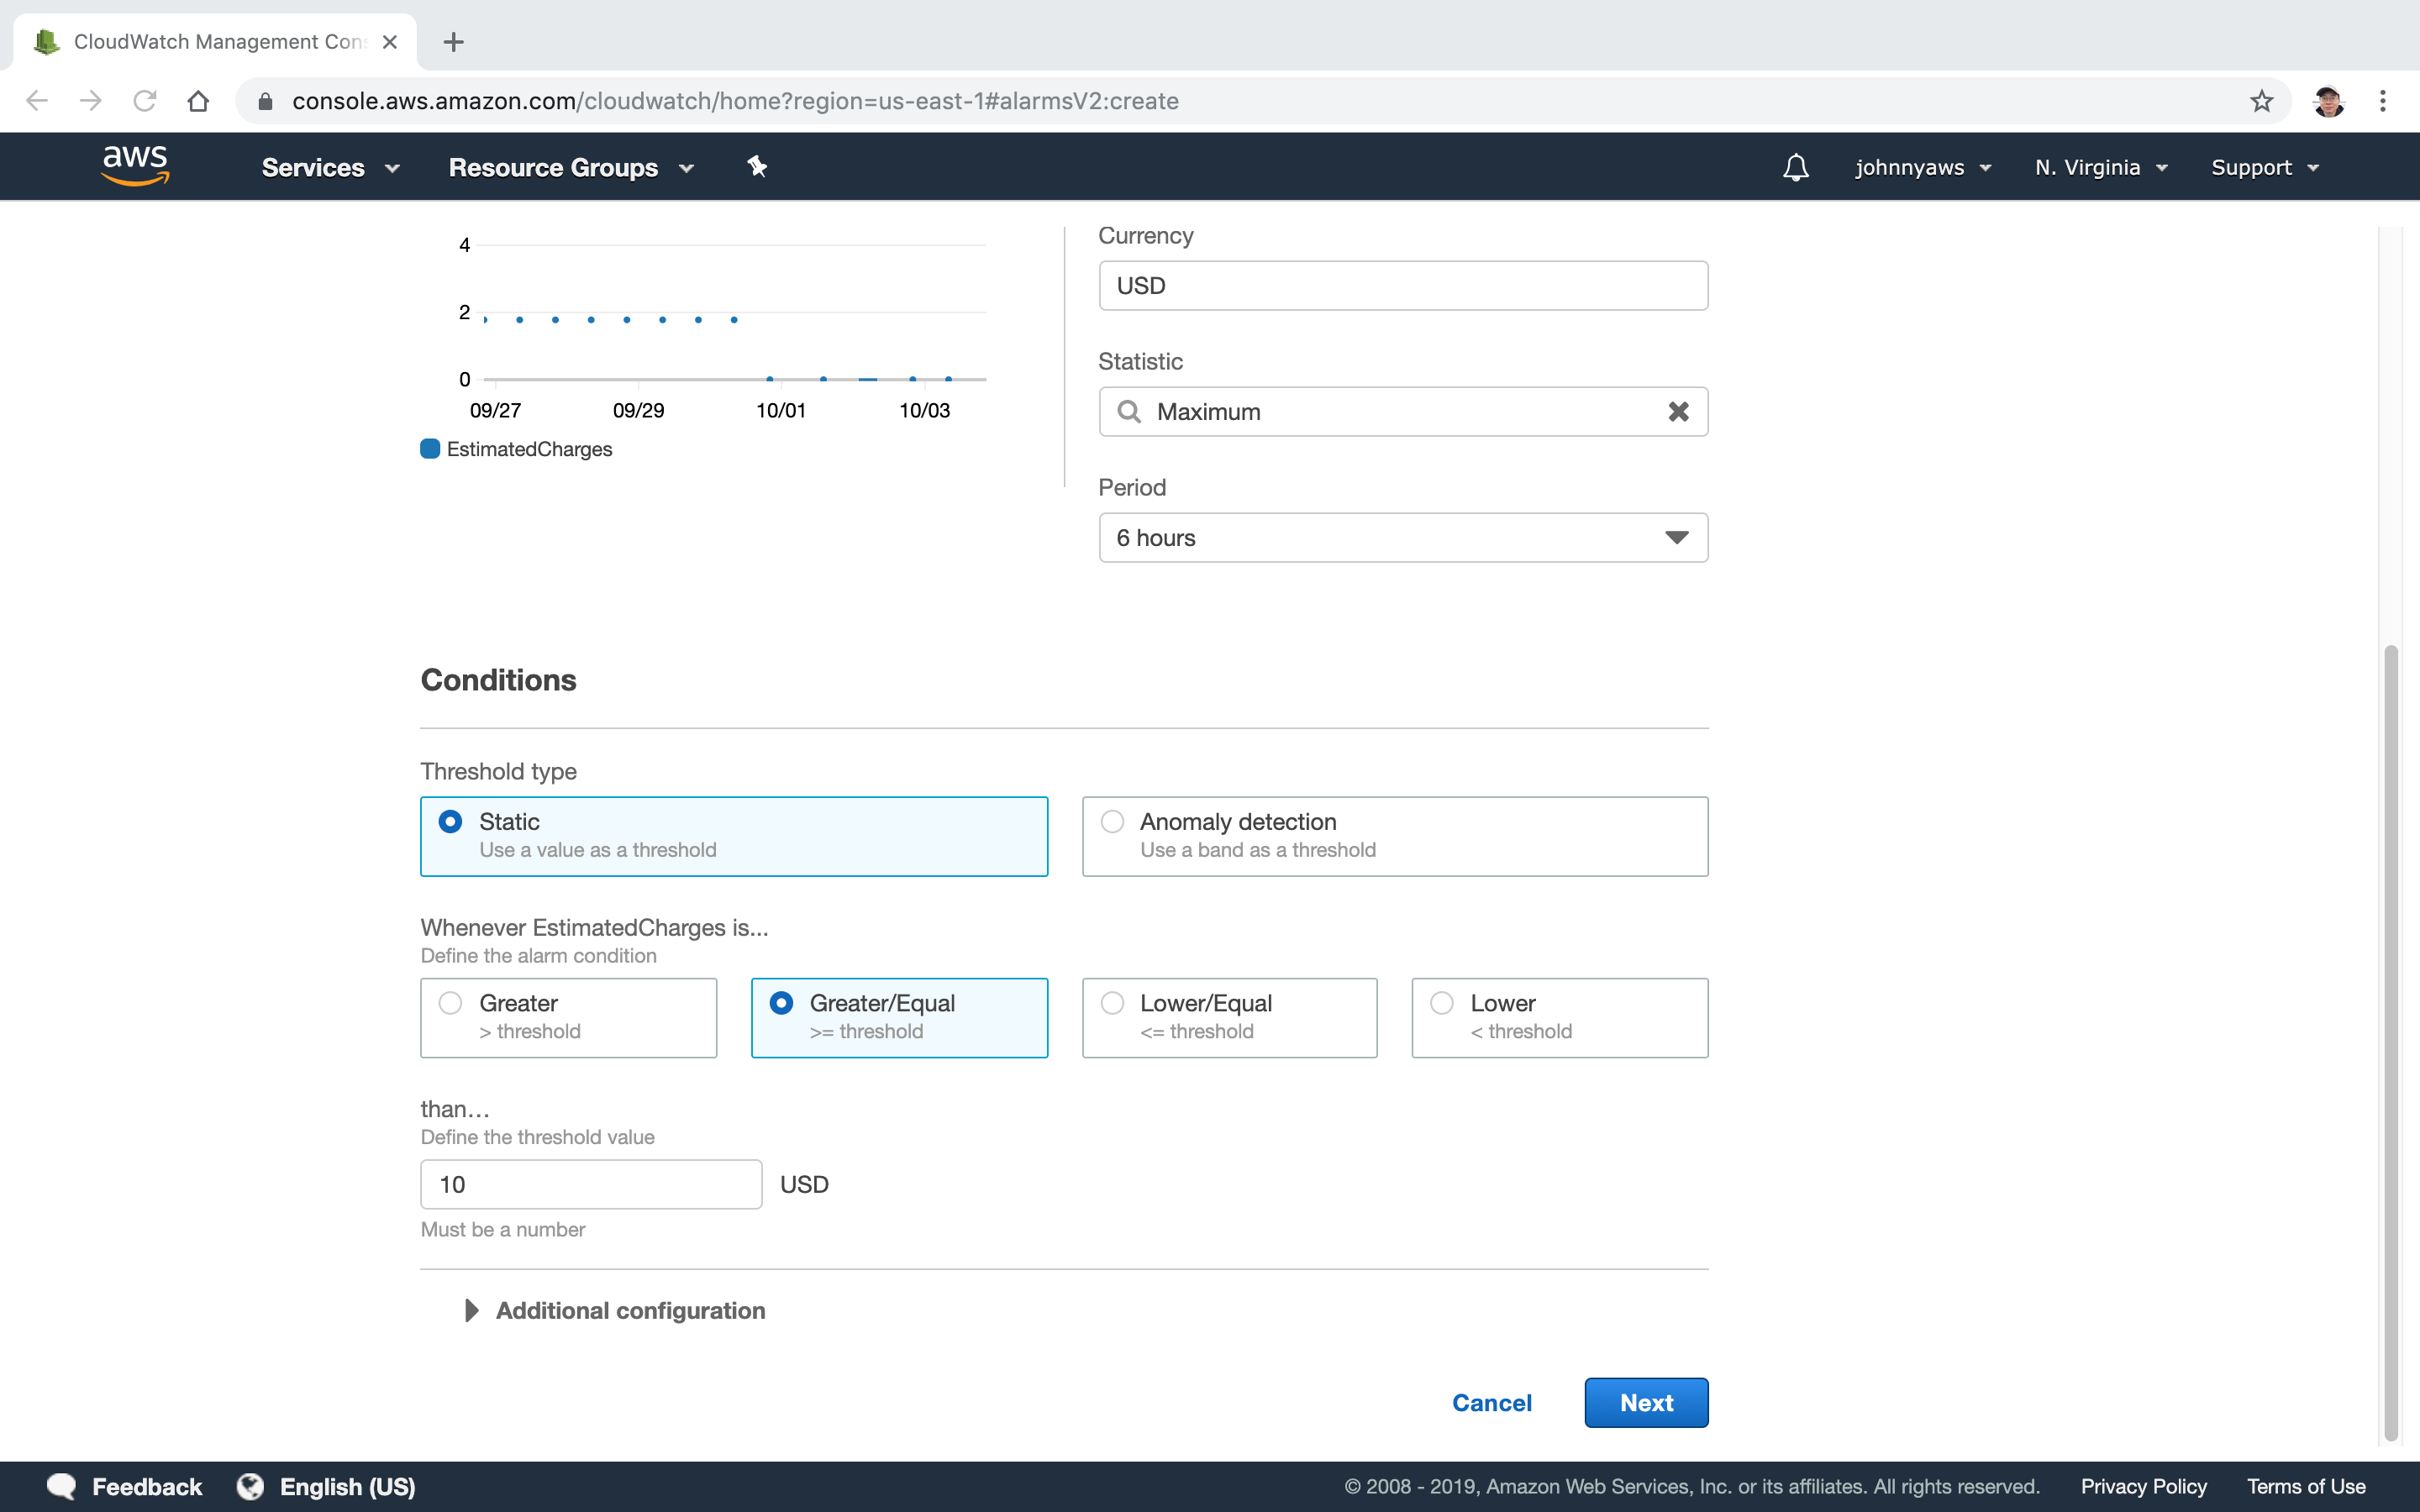The image size is (2420, 1512).
Task: Choose the Lower condition option
Action: (1559, 1017)
